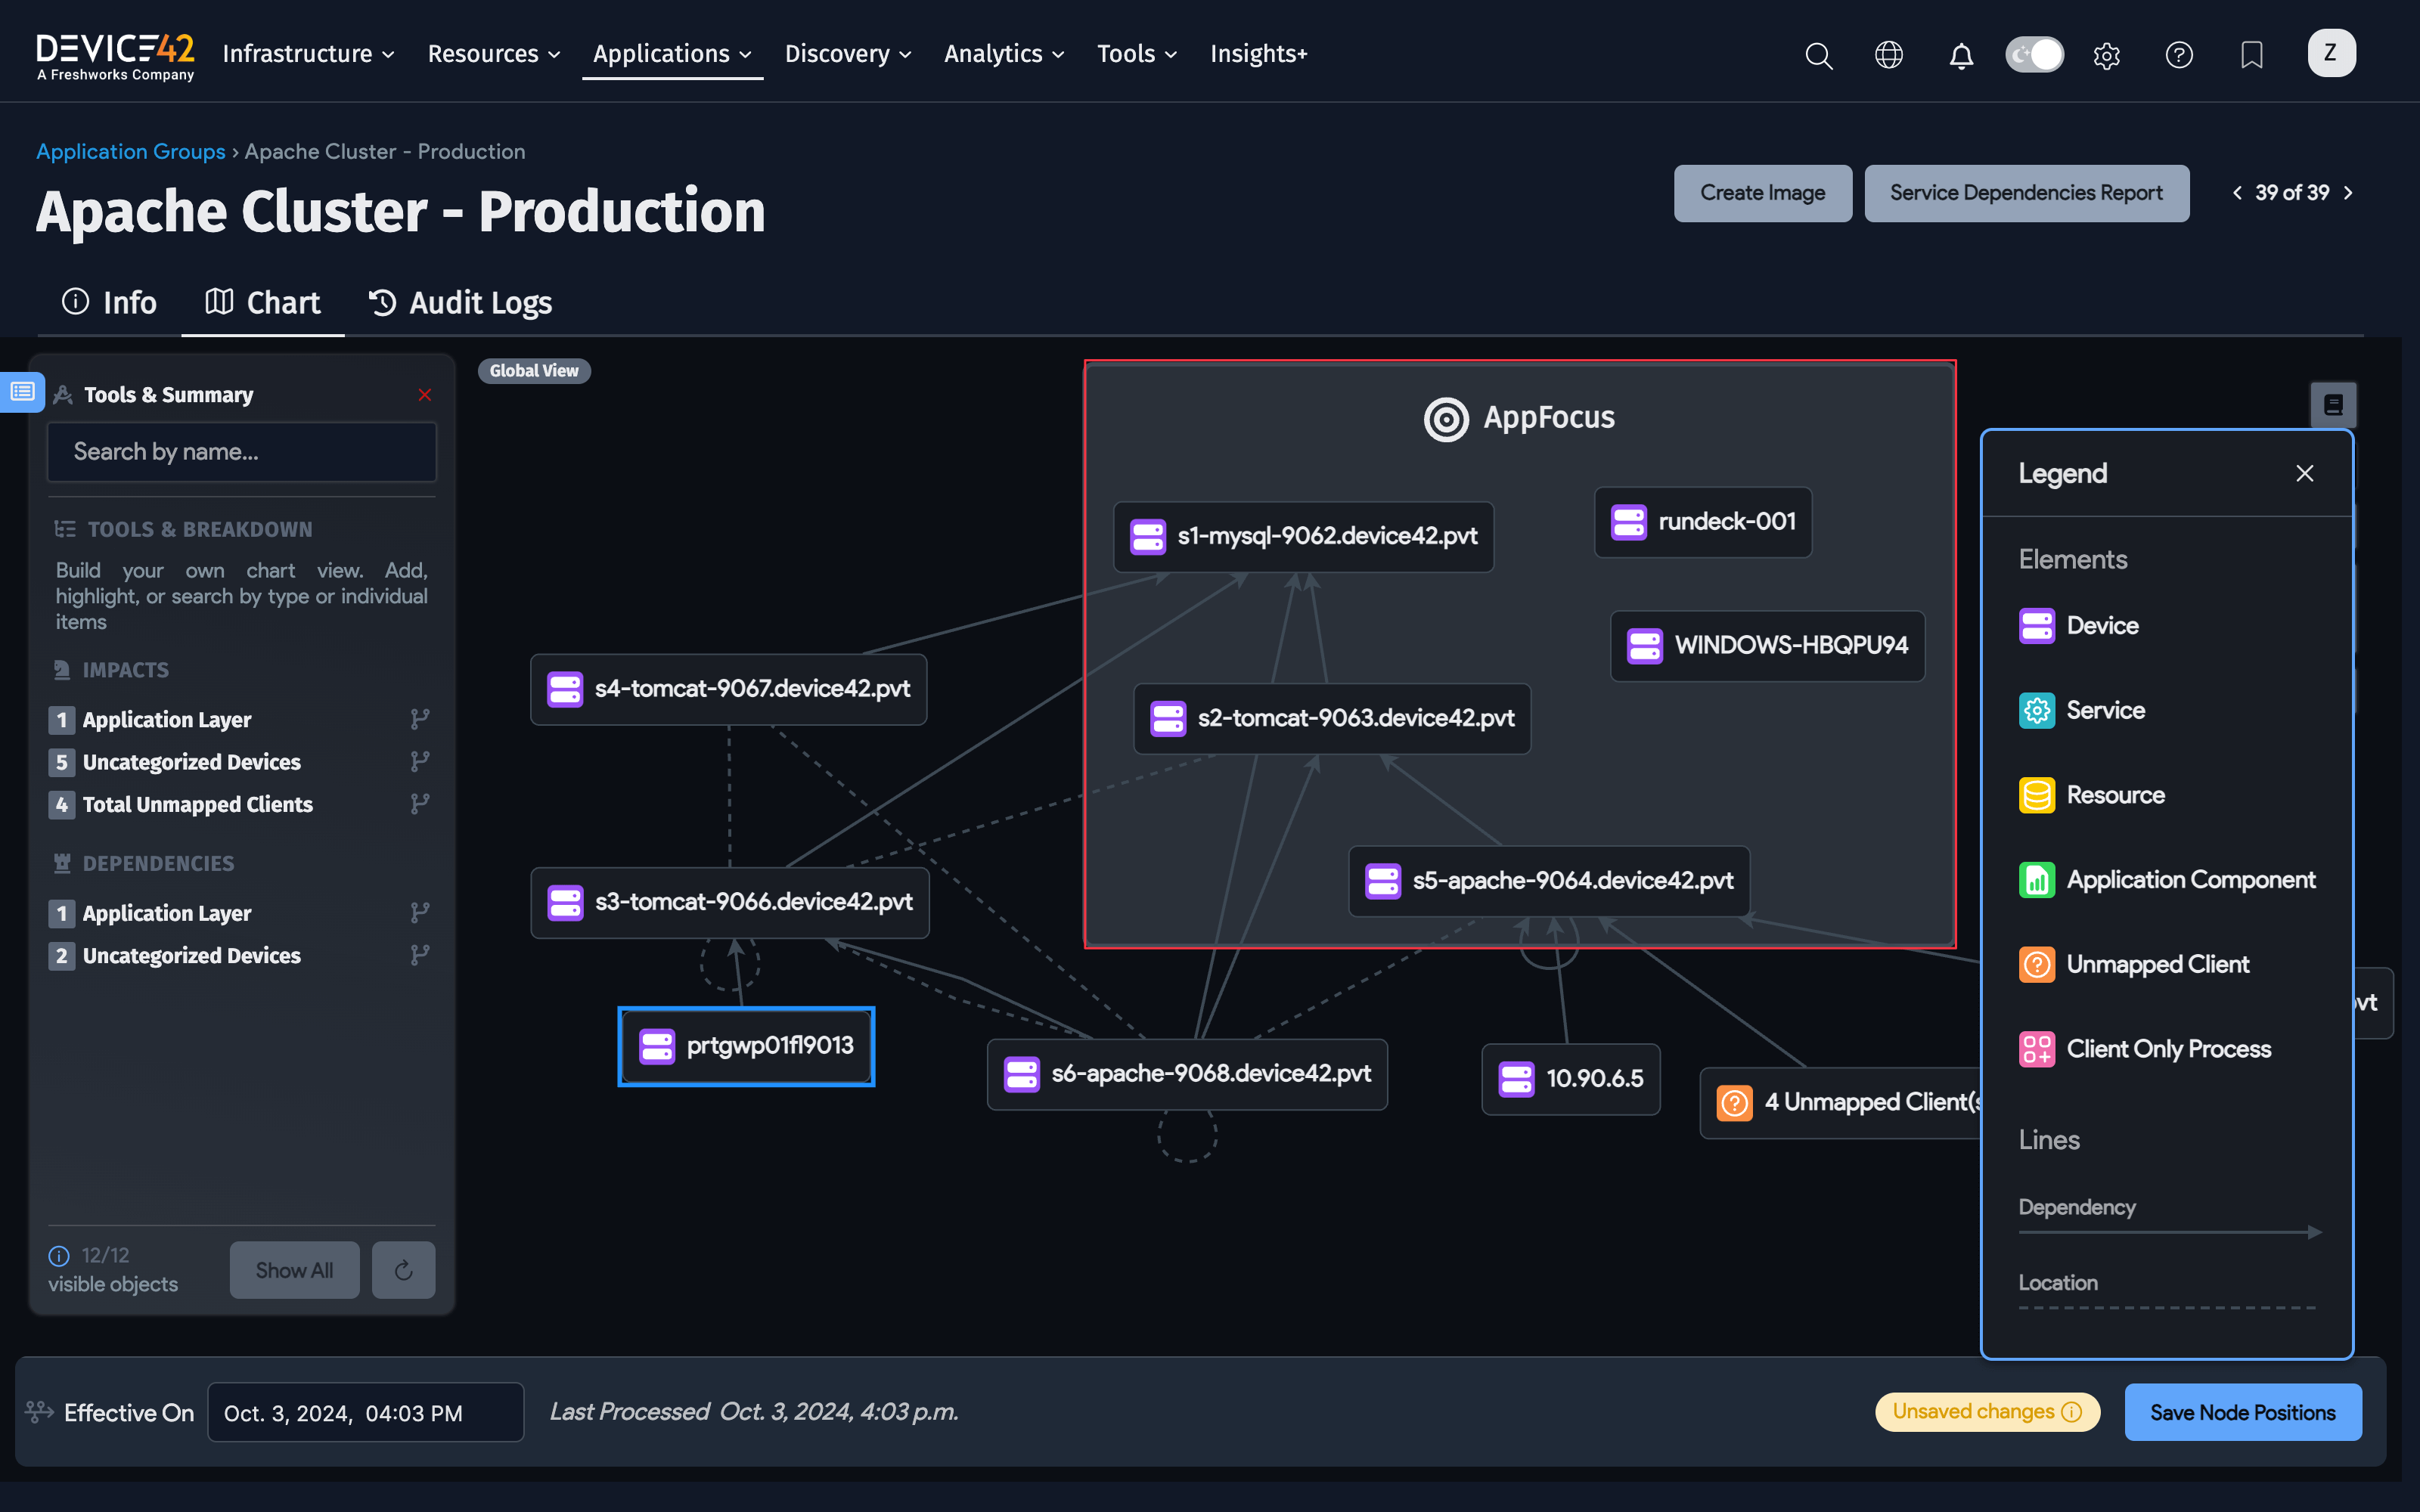Open notifications bell icon

point(1961,55)
